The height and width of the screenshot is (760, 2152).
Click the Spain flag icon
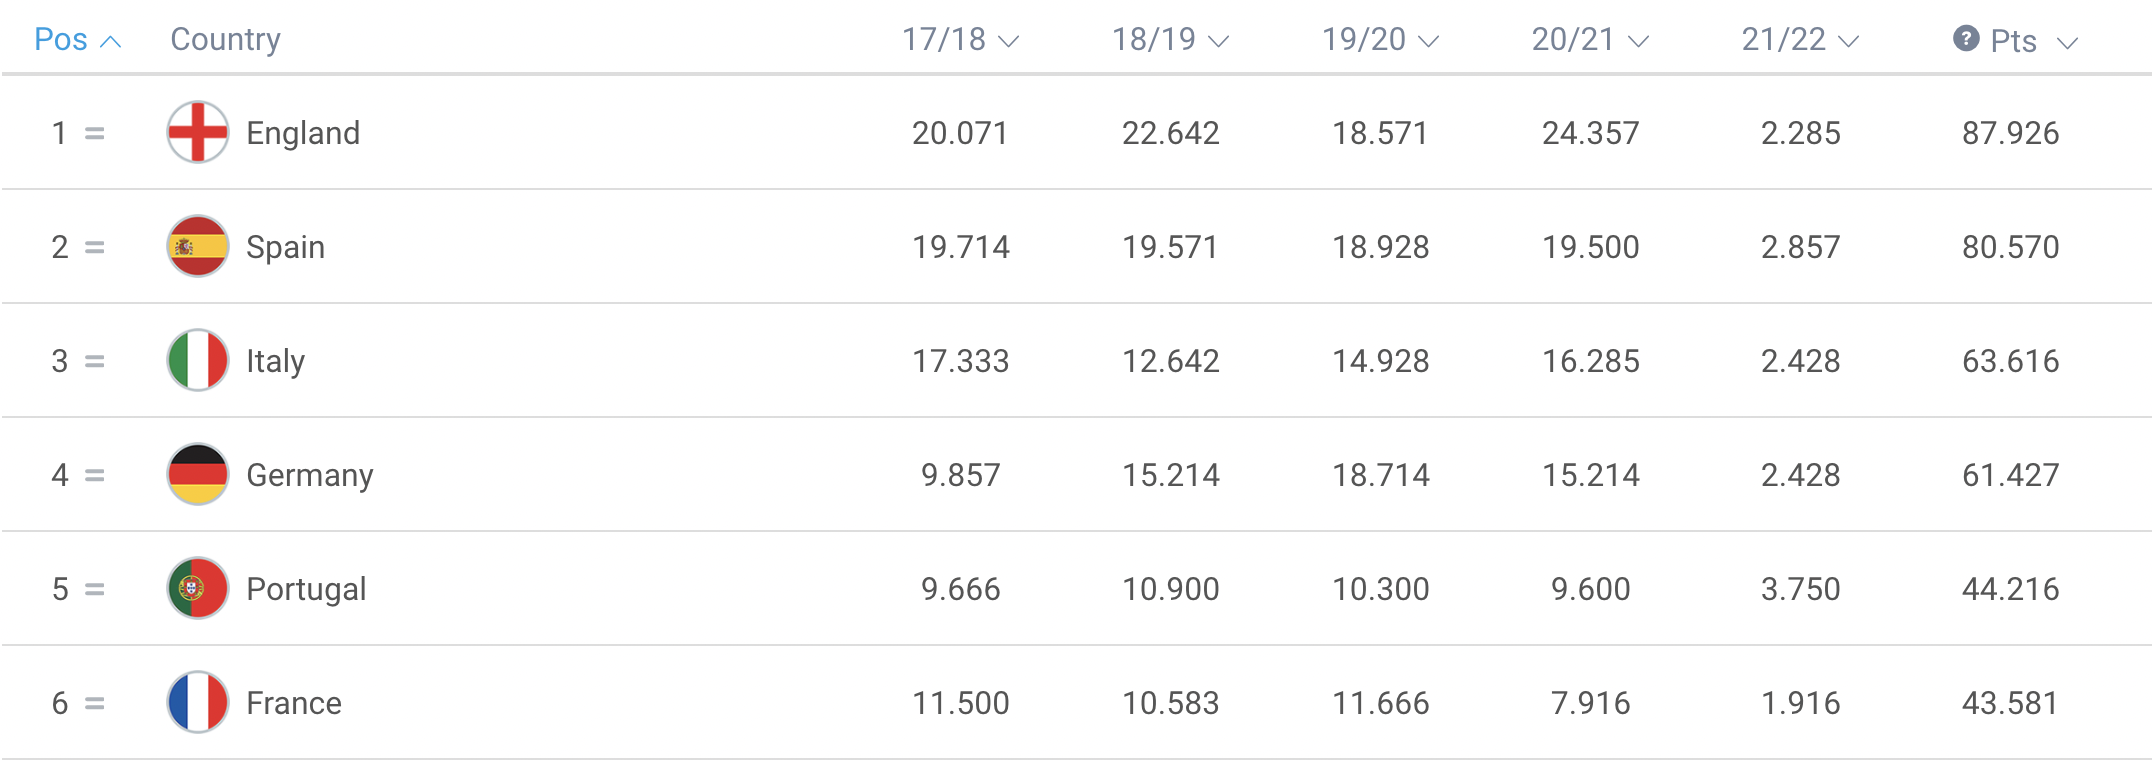198,246
